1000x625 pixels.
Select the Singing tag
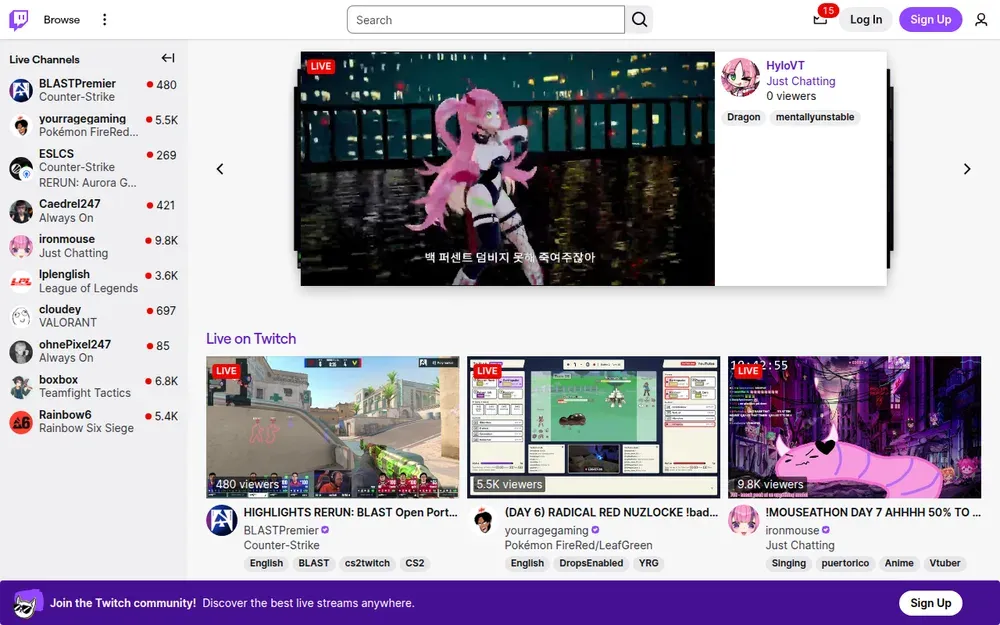pyautogui.click(x=788, y=563)
